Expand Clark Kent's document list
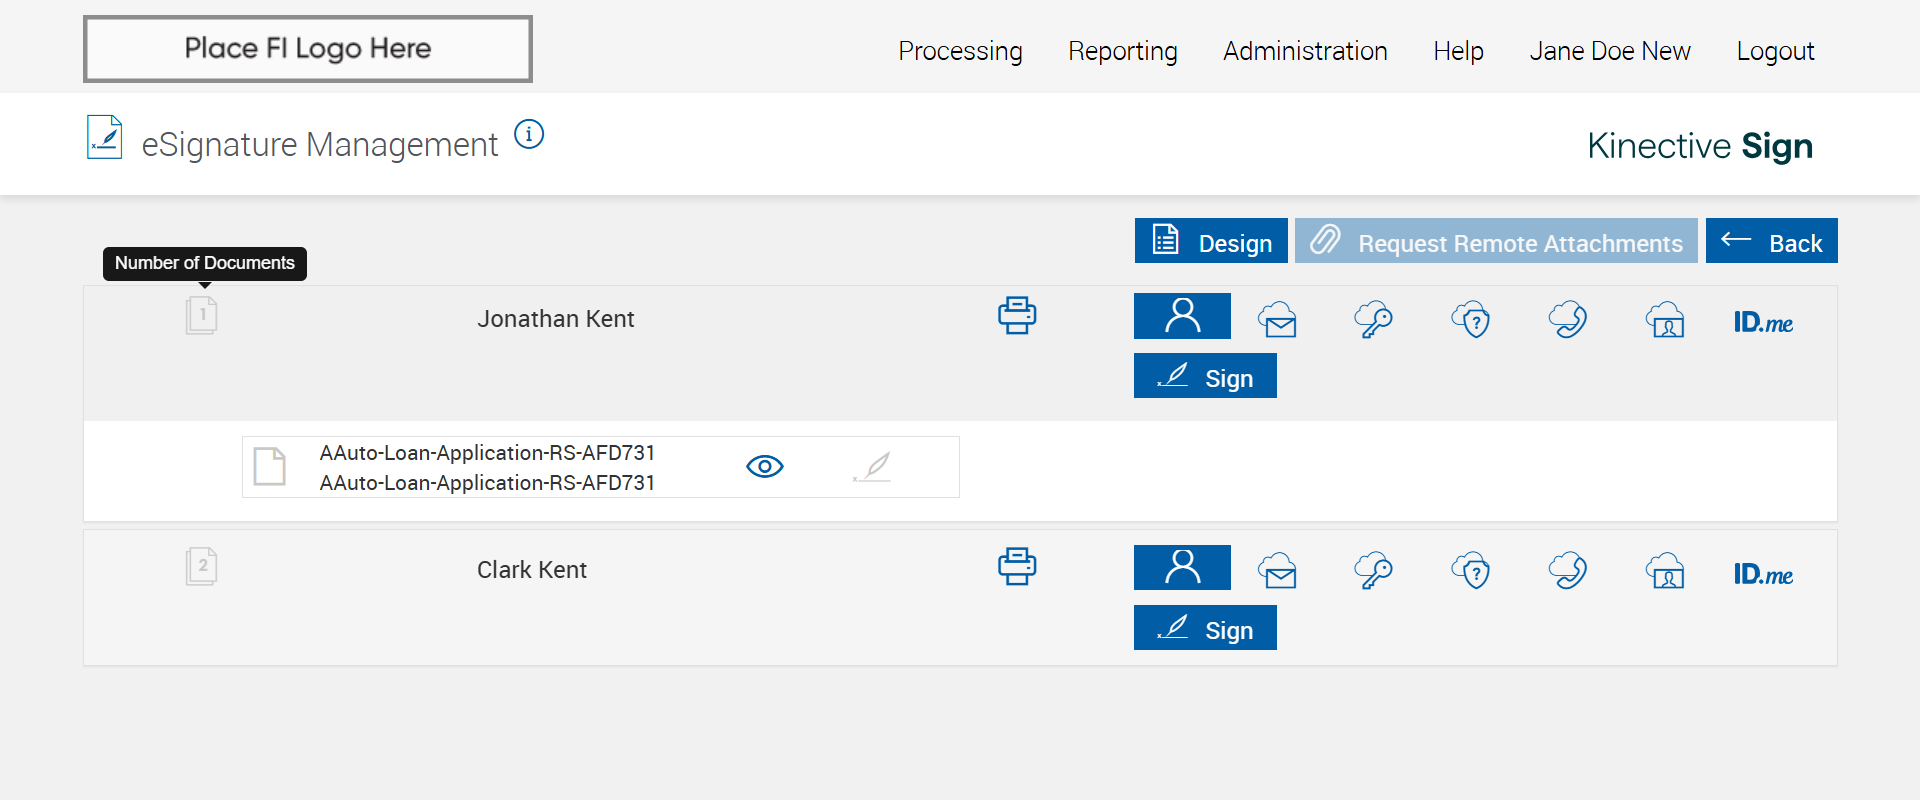Viewport: 1920px width, 800px height. coord(201,567)
